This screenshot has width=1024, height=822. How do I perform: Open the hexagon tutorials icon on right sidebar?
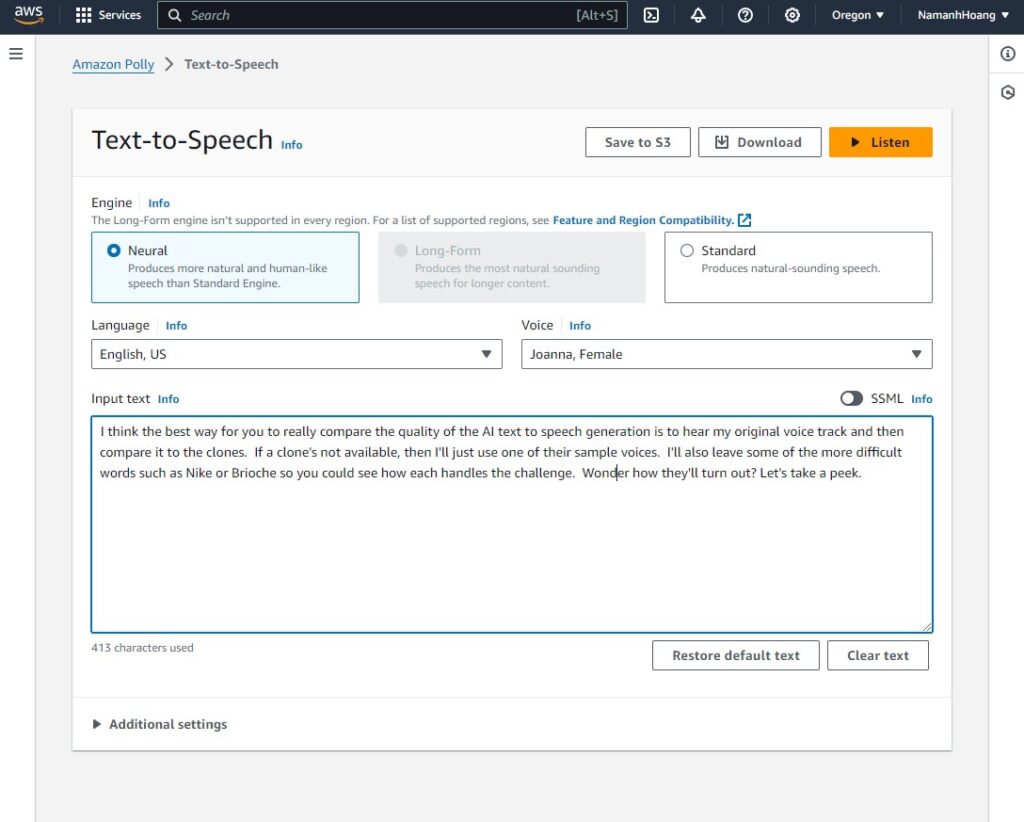pos(1008,92)
